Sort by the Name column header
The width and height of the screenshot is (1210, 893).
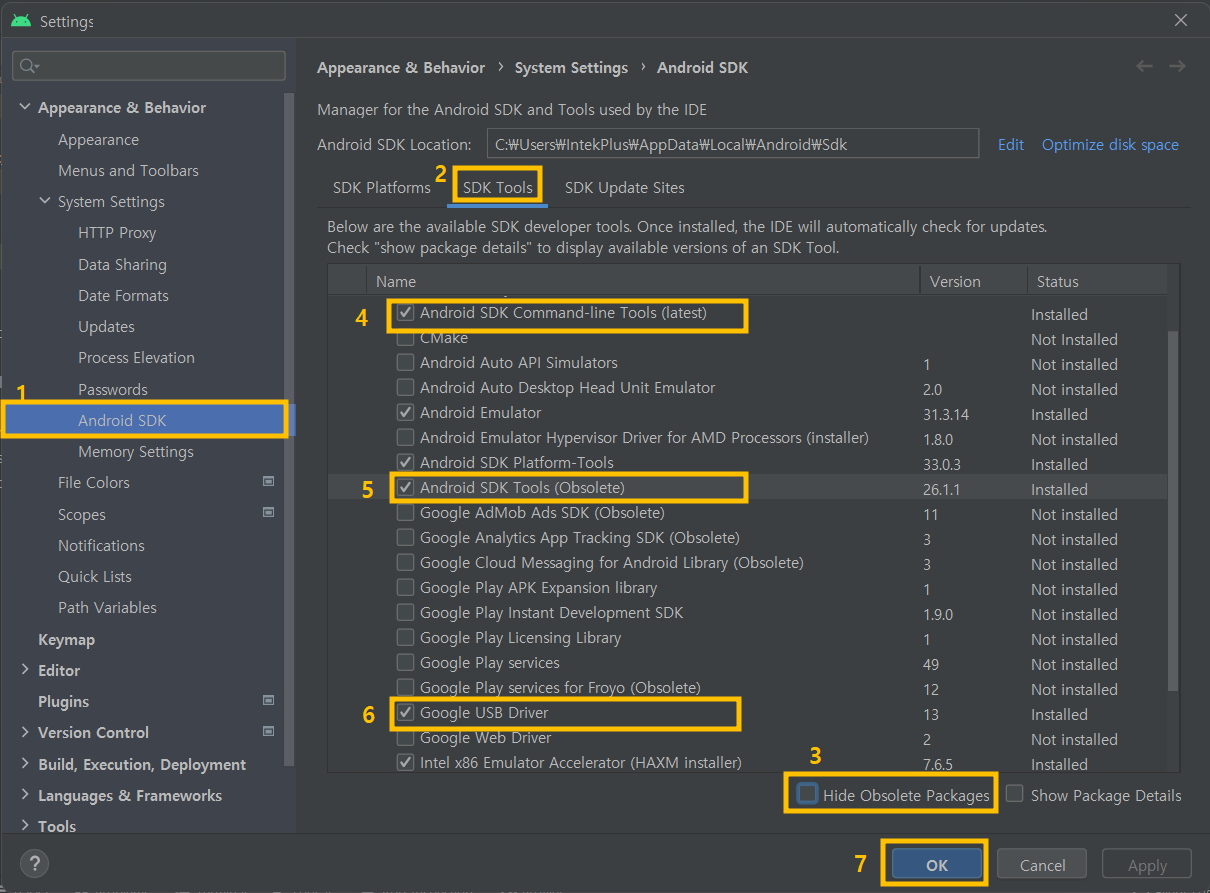[642, 281]
